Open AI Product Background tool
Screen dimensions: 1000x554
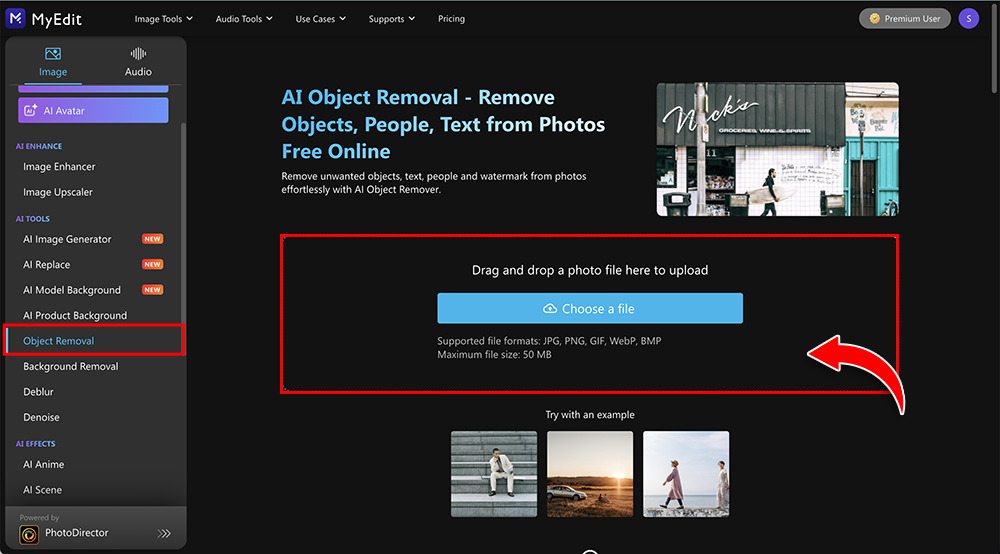click(75, 316)
